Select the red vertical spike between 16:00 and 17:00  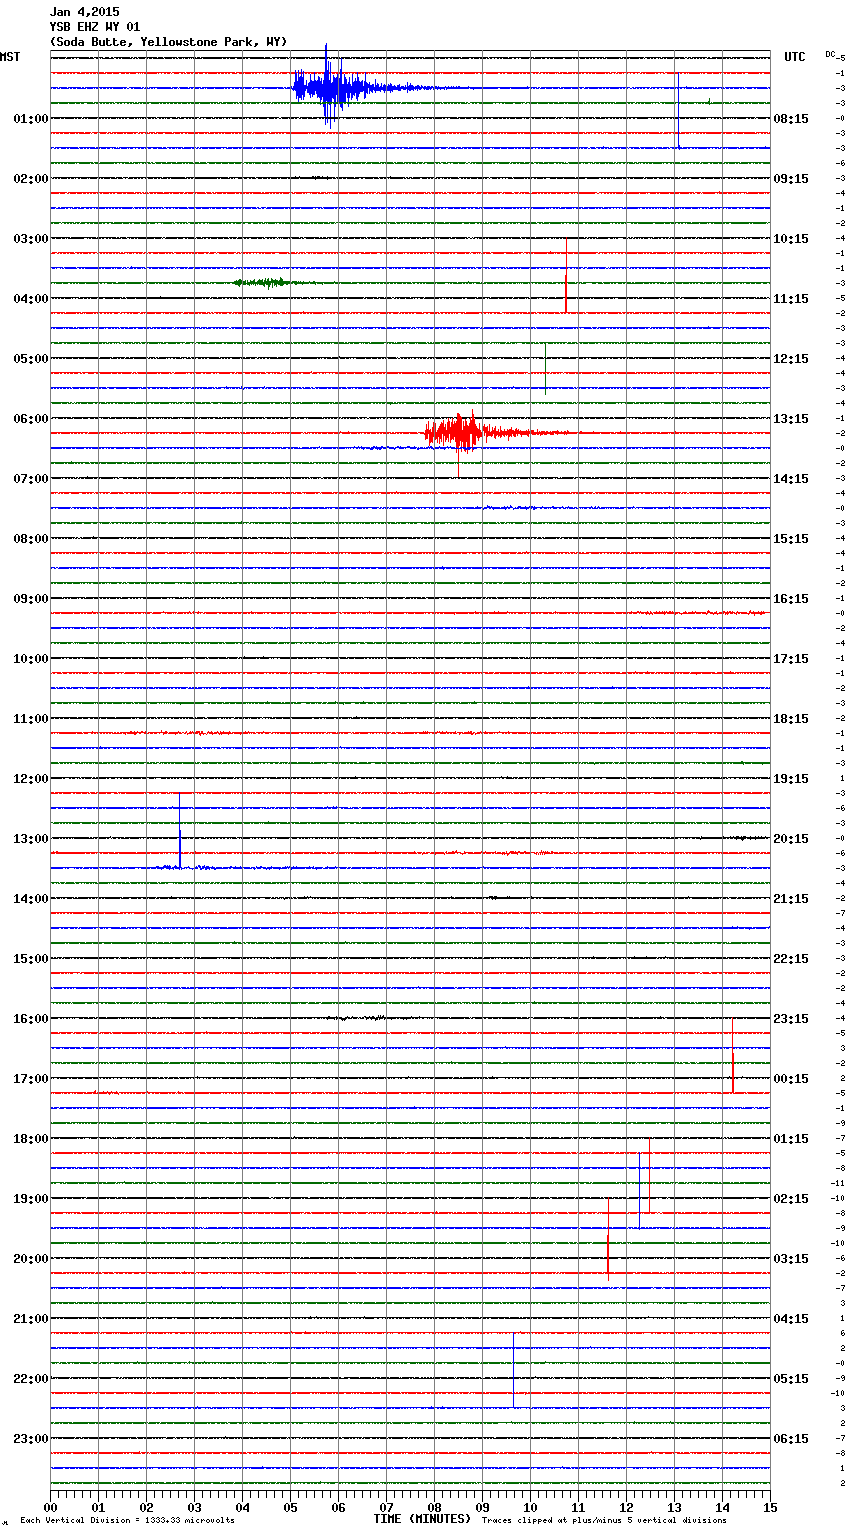click(733, 1056)
